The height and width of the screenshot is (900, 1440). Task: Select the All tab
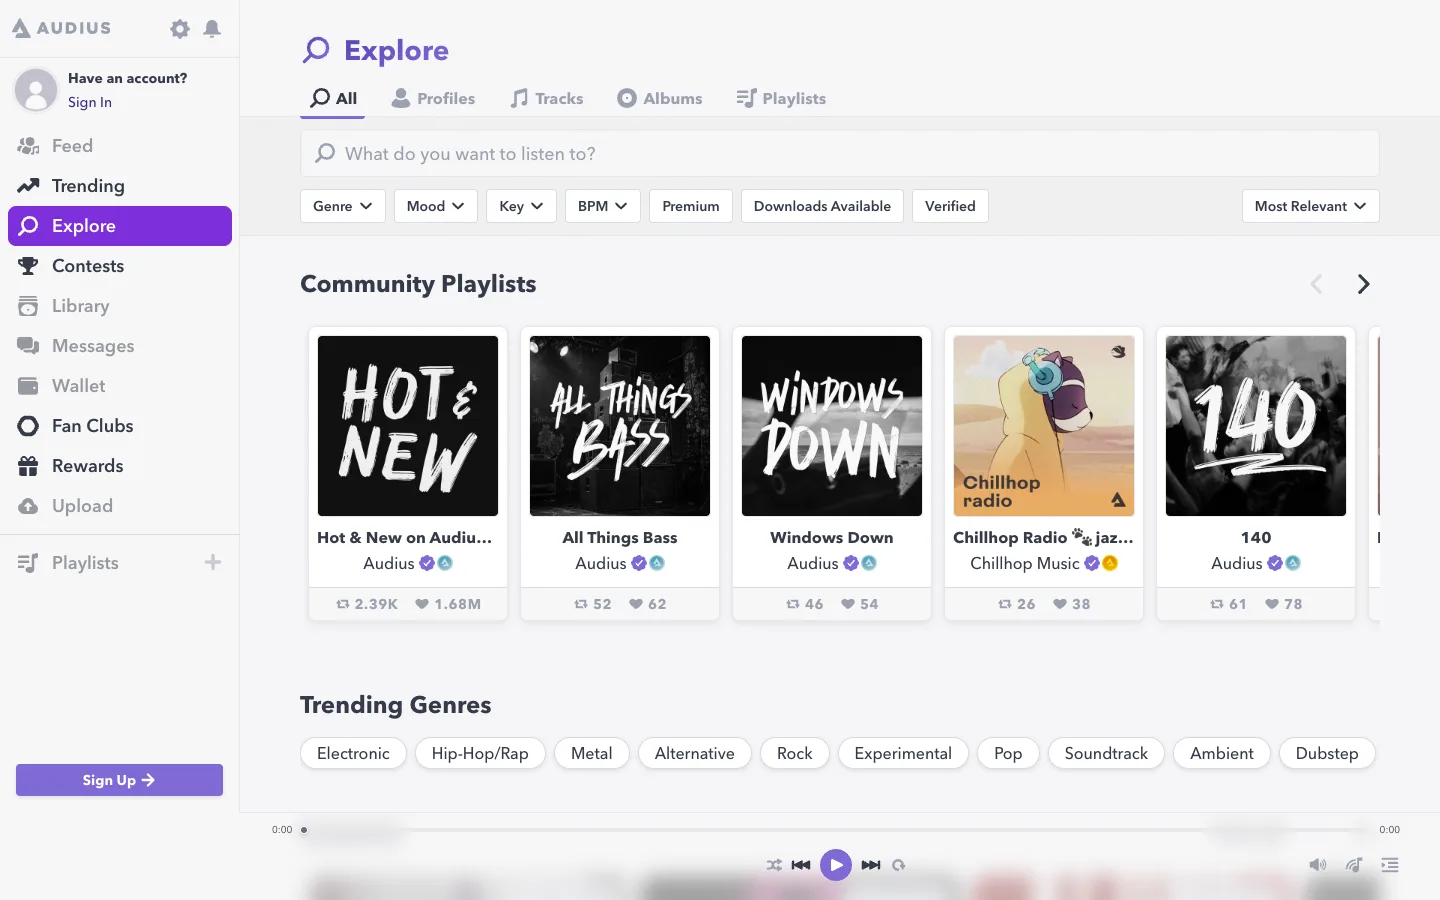coord(334,98)
